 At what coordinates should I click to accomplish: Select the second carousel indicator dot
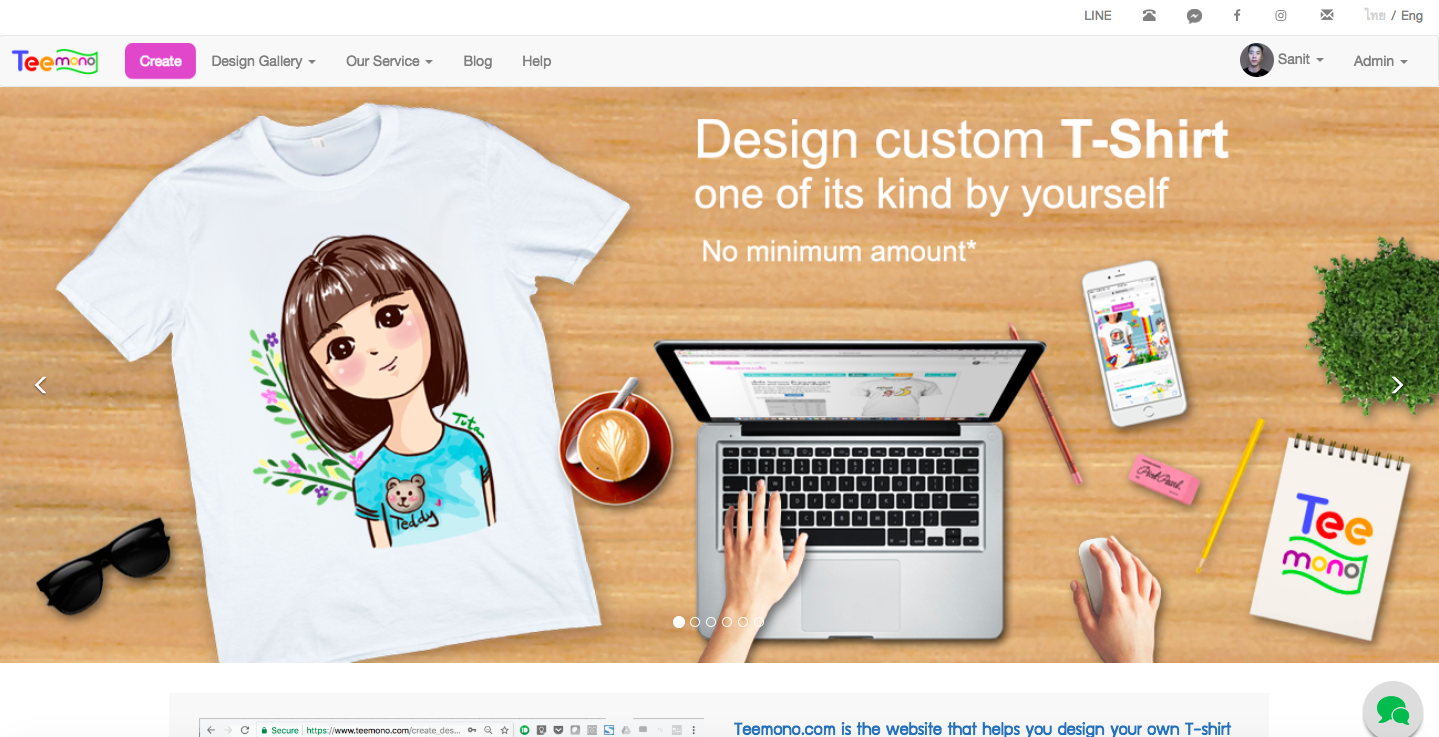pyautogui.click(x=695, y=622)
